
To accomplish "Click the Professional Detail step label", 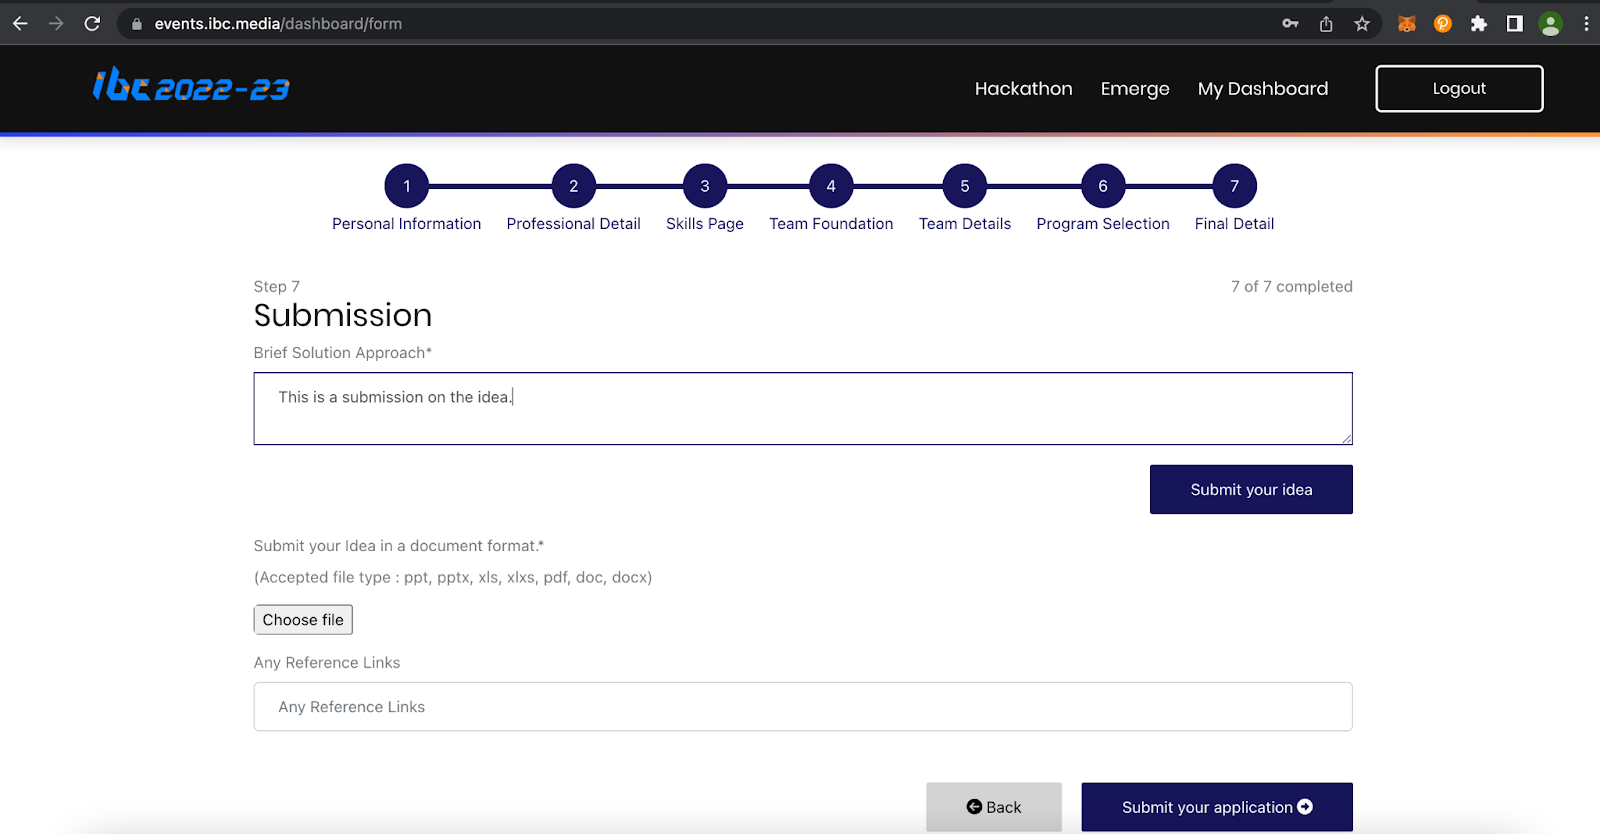I will pos(574,224).
